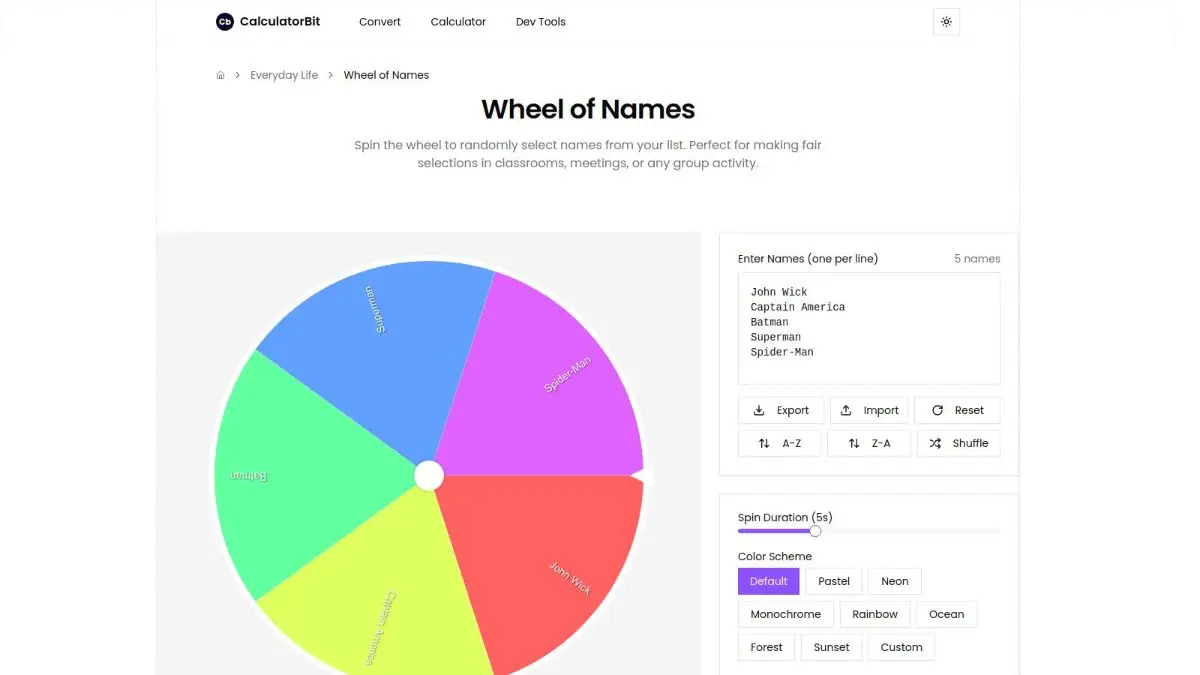Open the Calculator menu
Screen dimensions: 1200x675
coord(458,22)
